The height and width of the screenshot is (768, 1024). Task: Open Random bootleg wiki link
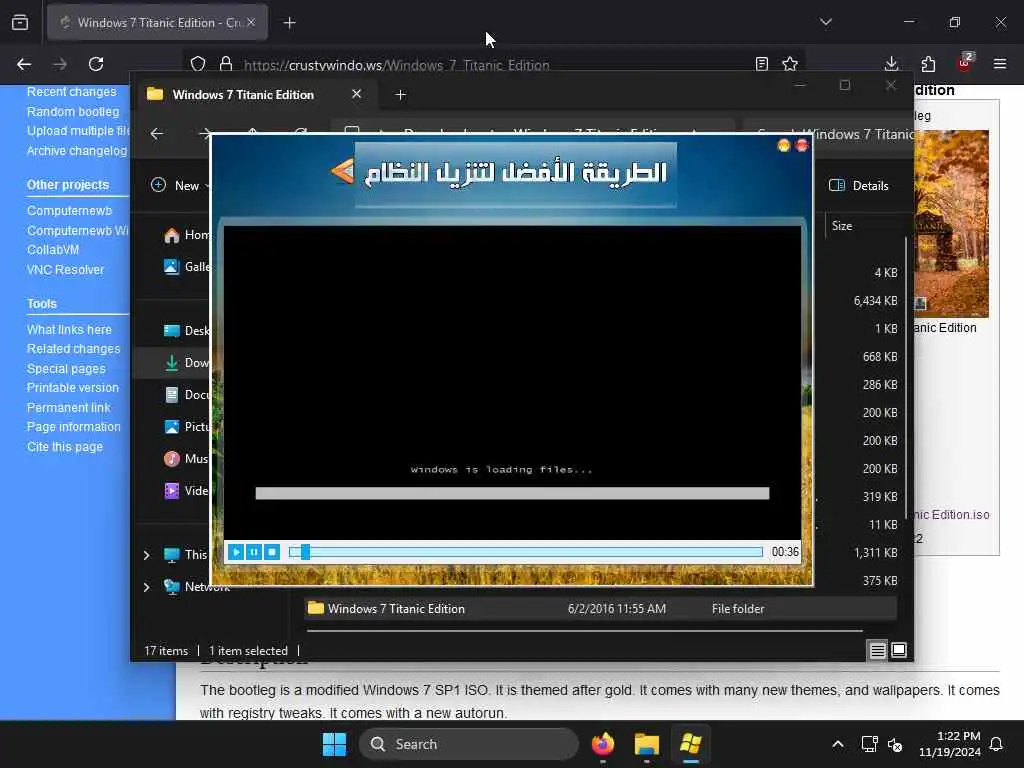[x=73, y=112]
